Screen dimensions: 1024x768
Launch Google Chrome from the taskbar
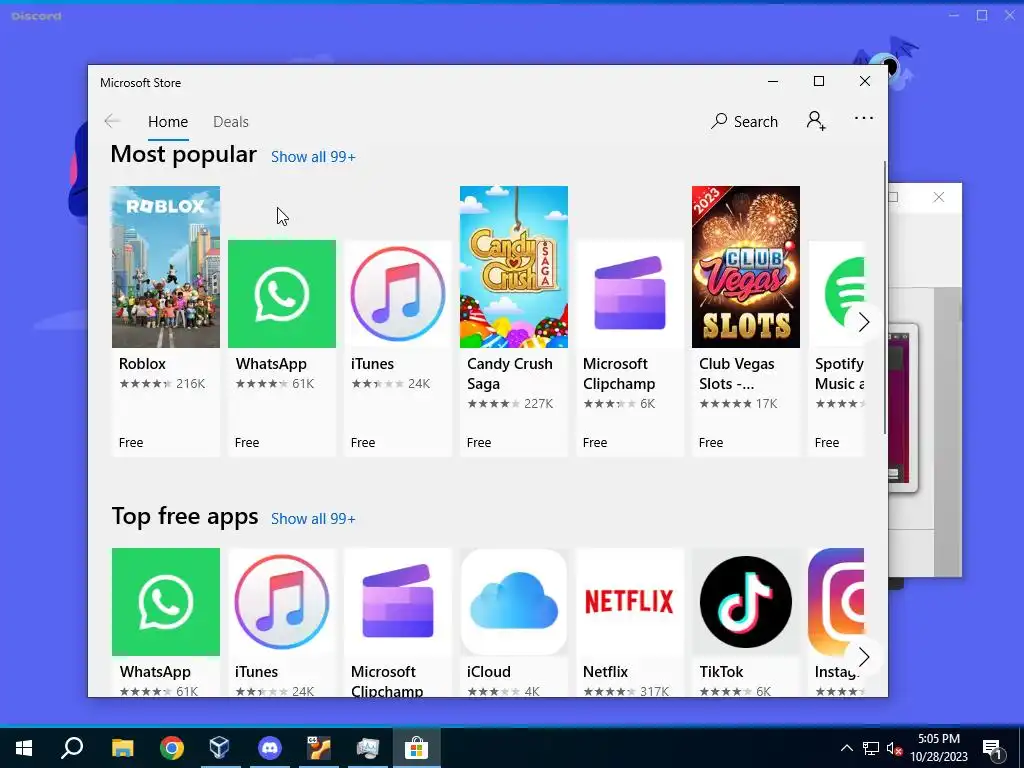pos(172,748)
